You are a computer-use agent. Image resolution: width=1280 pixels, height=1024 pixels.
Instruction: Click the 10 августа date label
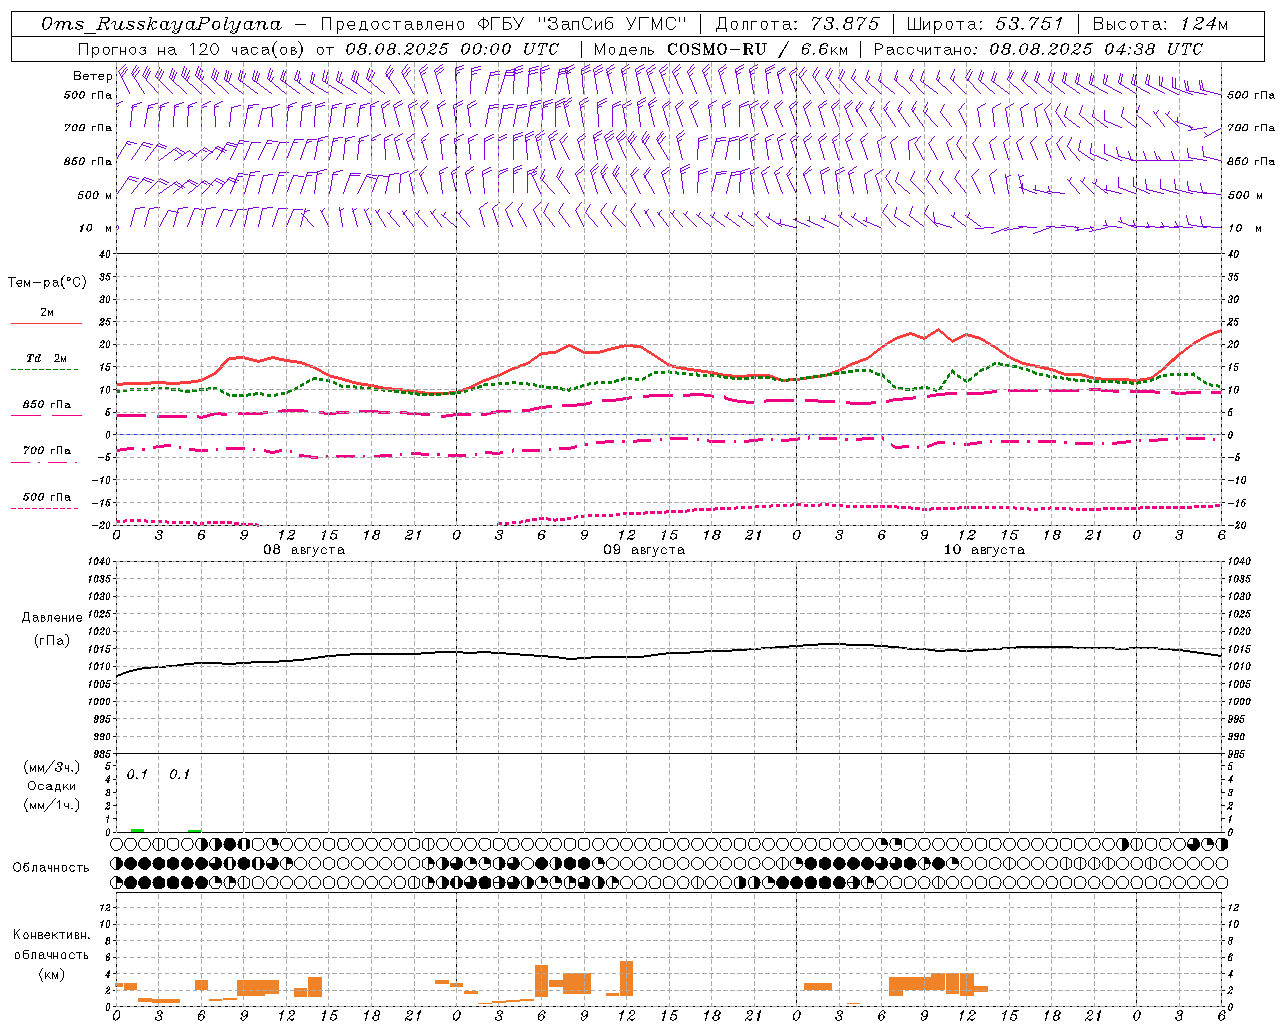[984, 550]
